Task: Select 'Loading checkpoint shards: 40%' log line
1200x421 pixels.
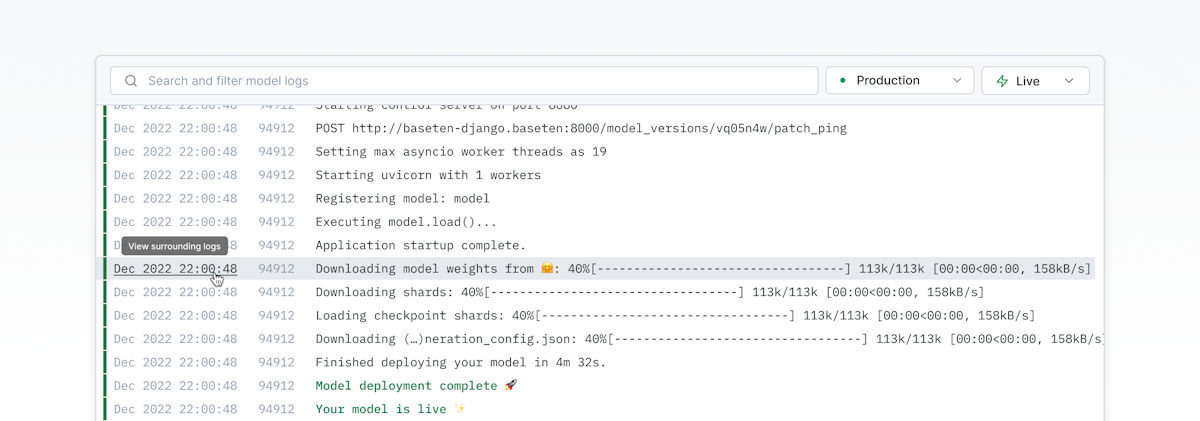Action: click(675, 316)
